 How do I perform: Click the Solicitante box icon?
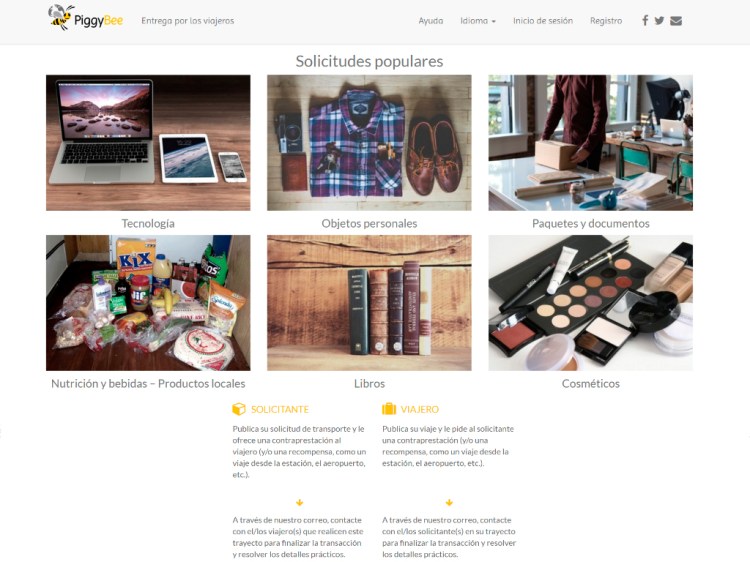pos(239,409)
